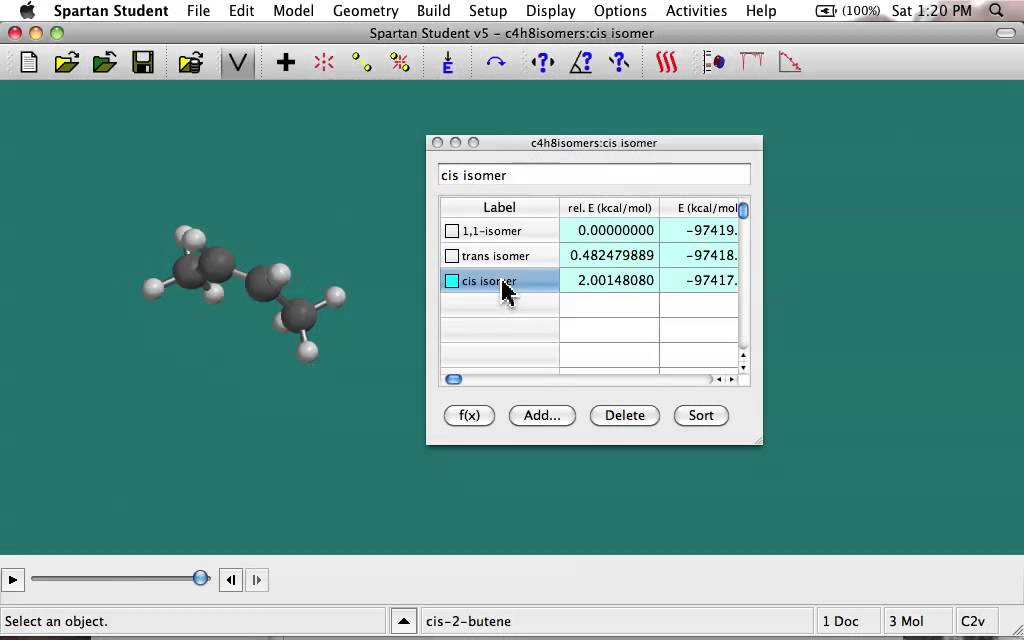Open the Options menu
1024x640 pixels.
[x=620, y=10]
